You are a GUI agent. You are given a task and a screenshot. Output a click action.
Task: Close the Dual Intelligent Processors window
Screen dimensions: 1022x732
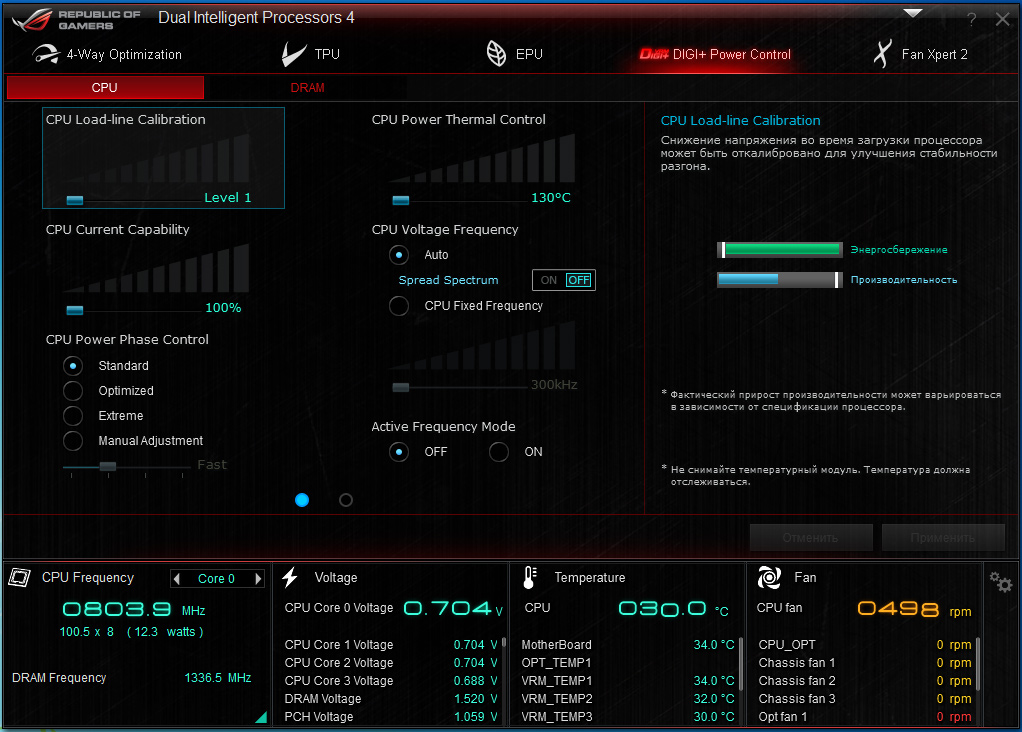[1002, 20]
